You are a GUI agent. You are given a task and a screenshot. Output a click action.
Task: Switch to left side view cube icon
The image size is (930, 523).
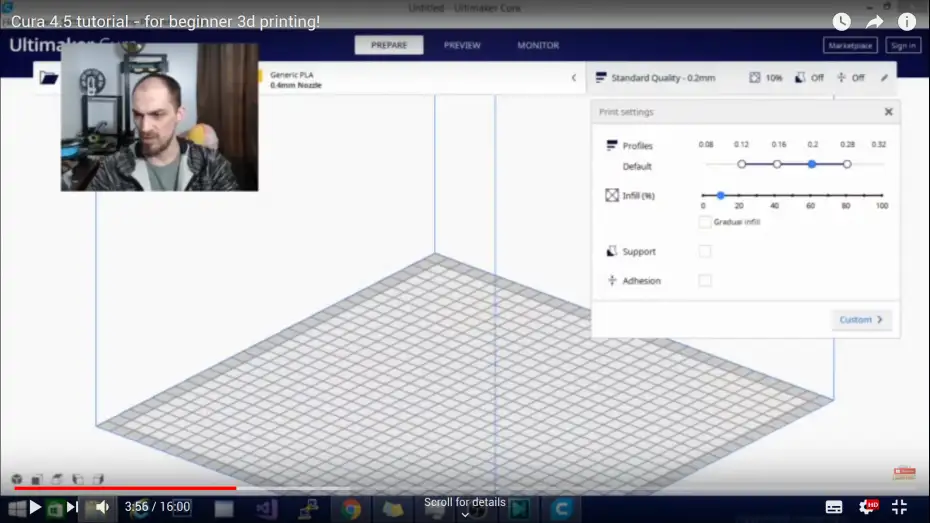(78, 479)
